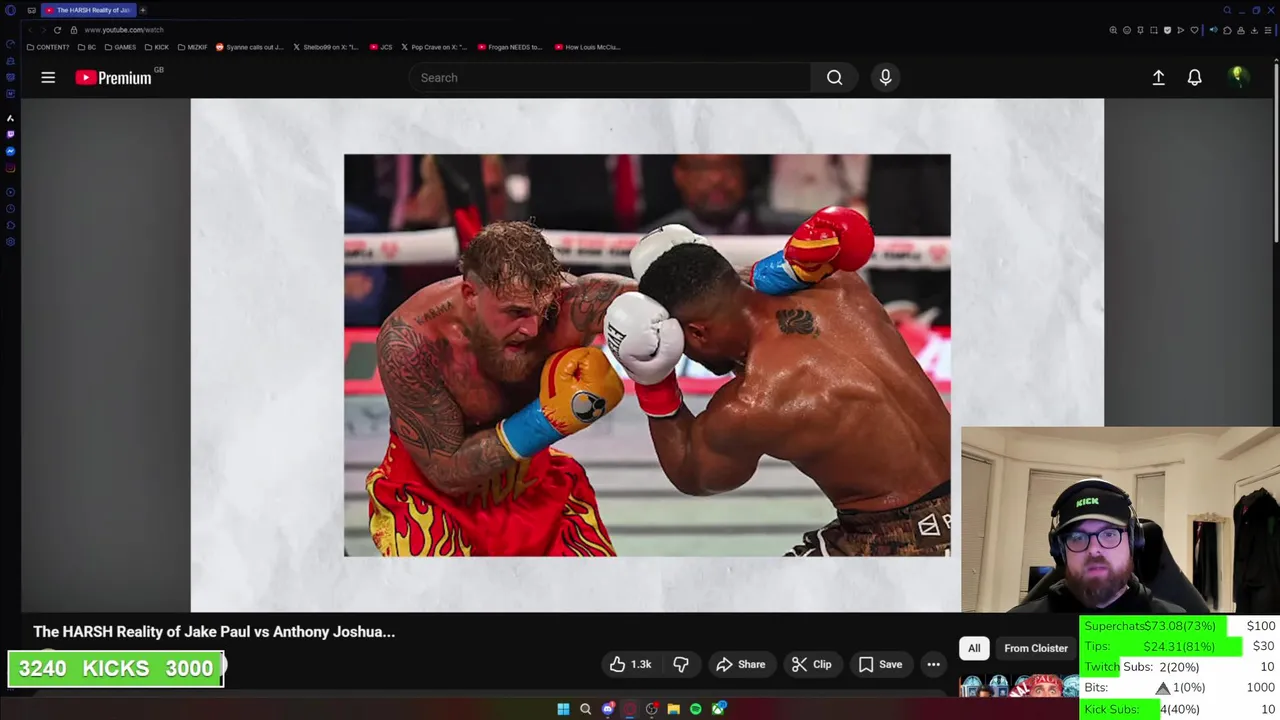Open Spotify from the taskbar

(x=695, y=709)
